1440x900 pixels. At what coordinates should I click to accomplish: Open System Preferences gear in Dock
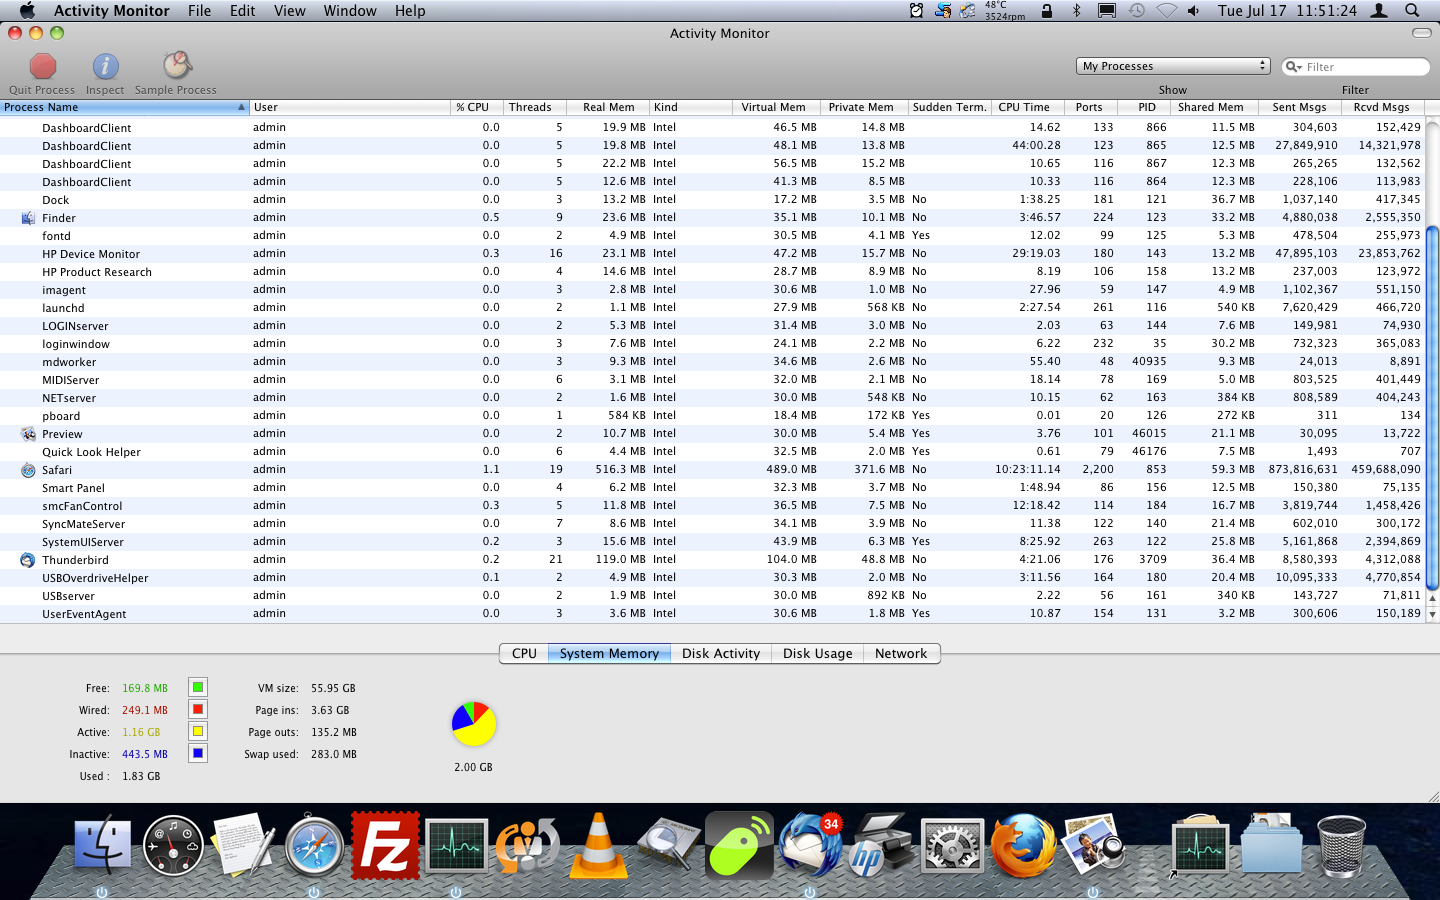[953, 846]
